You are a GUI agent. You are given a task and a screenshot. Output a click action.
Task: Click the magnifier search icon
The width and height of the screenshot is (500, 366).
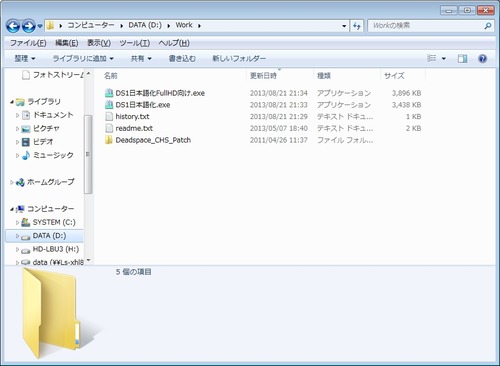click(x=488, y=26)
